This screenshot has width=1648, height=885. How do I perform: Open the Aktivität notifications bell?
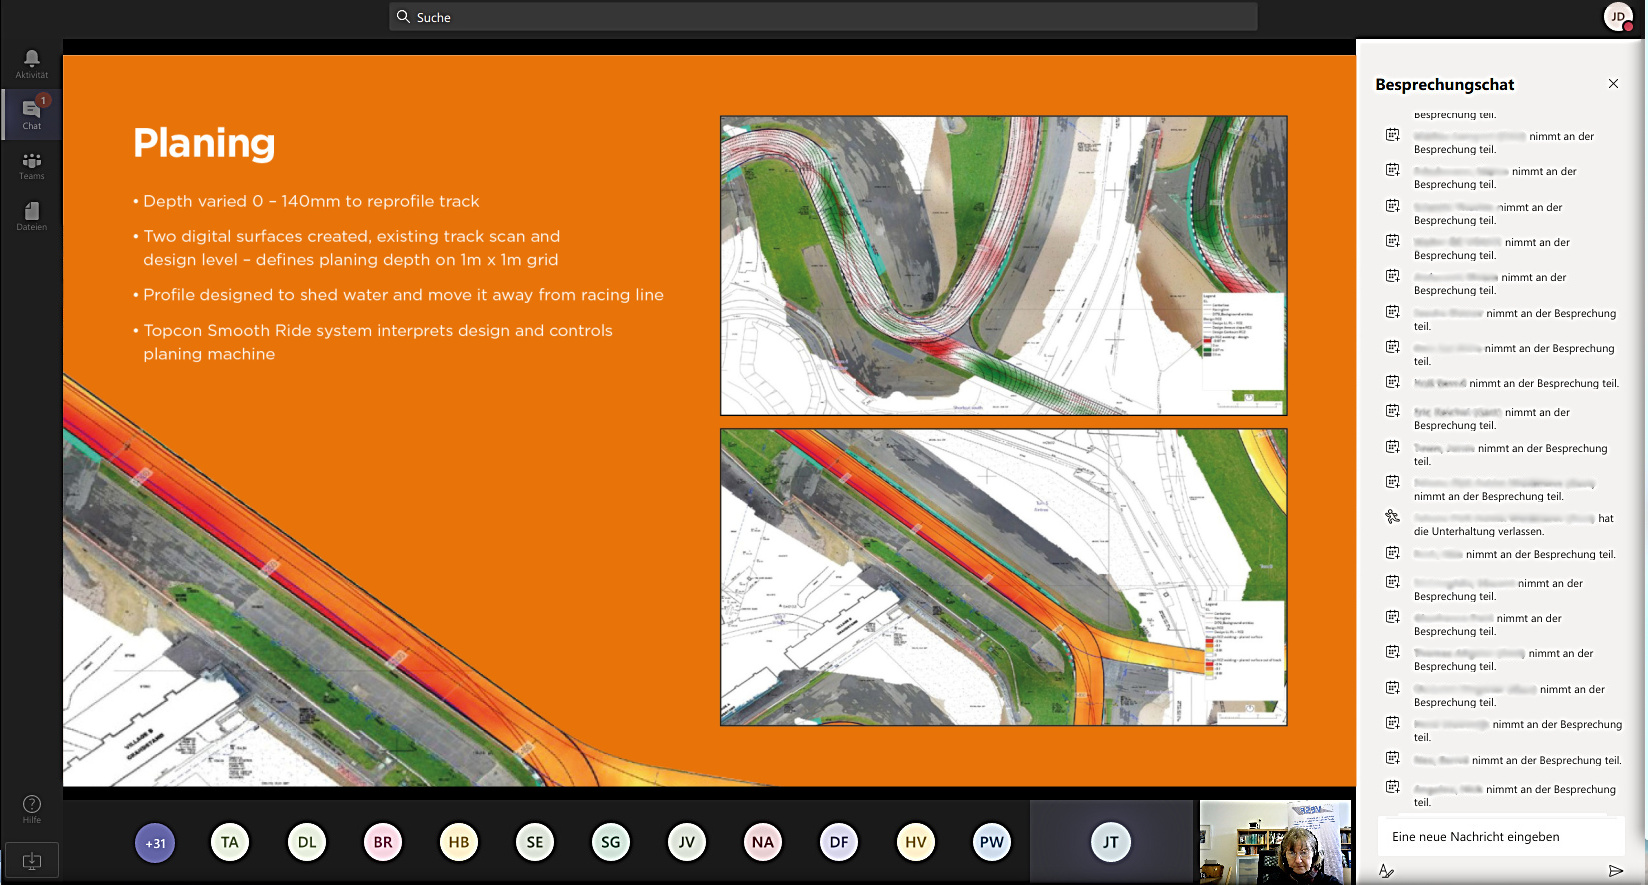[31, 63]
